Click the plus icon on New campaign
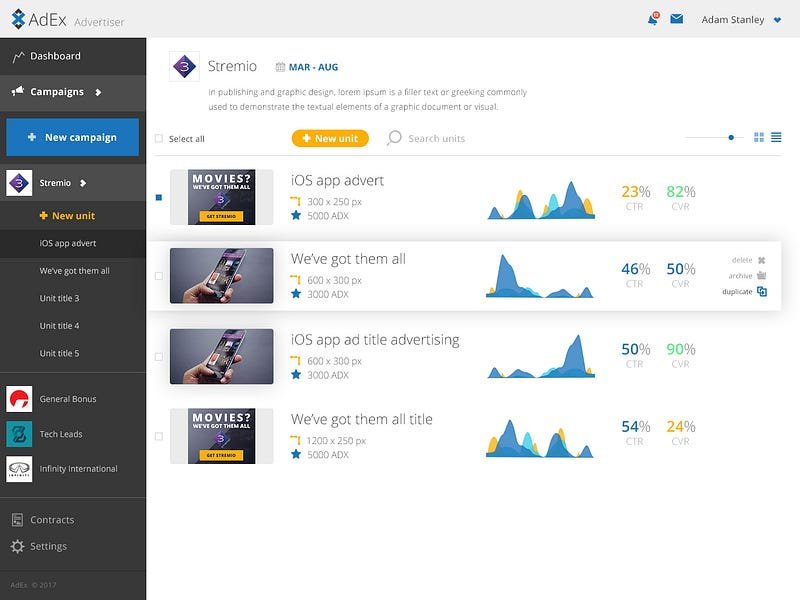This screenshot has width=800, height=600. coord(32,137)
